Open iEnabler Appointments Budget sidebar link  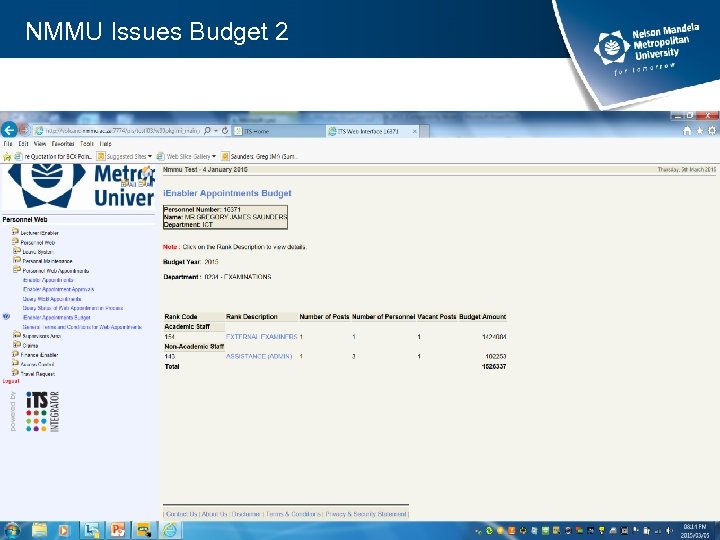(x=56, y=317)
